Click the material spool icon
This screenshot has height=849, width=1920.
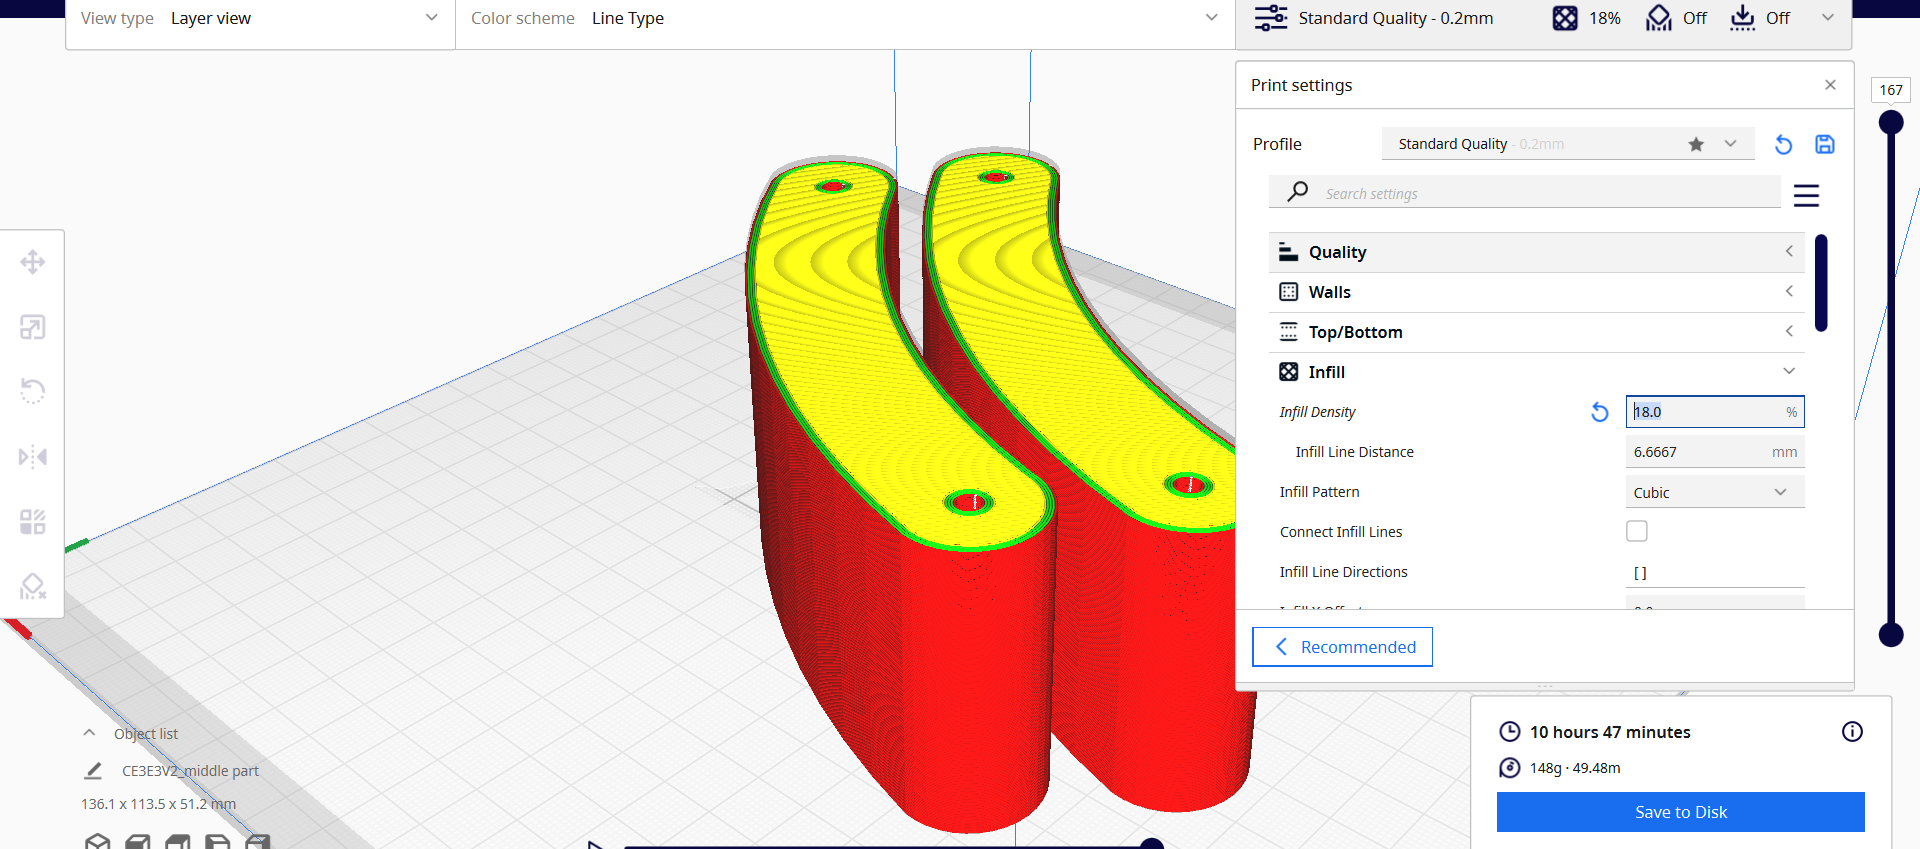click(x=1510, y=768)
